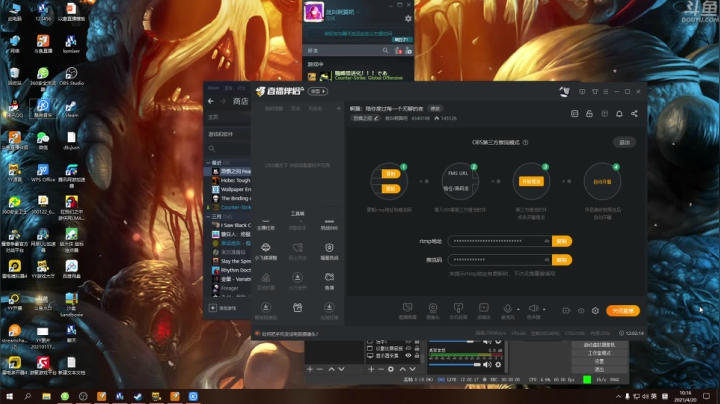Open the Steam menu in the Steam window
Viewport: 720px width, 404px height.
click(x=214, y=88)
